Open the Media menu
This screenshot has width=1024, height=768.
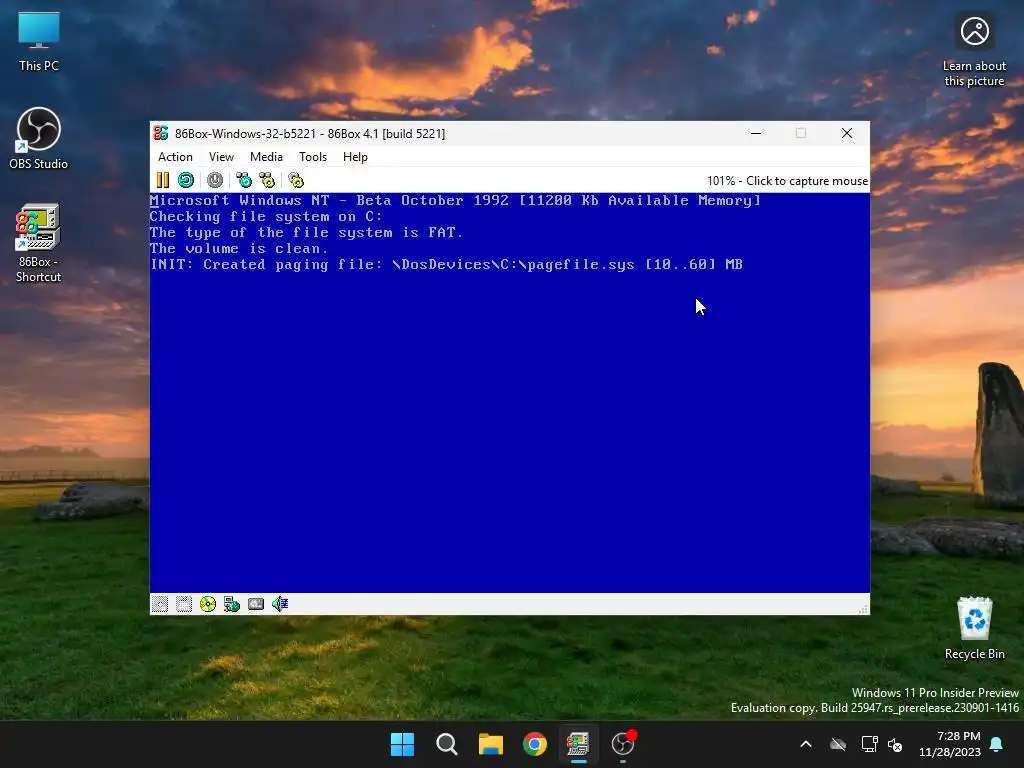(266, 157)
